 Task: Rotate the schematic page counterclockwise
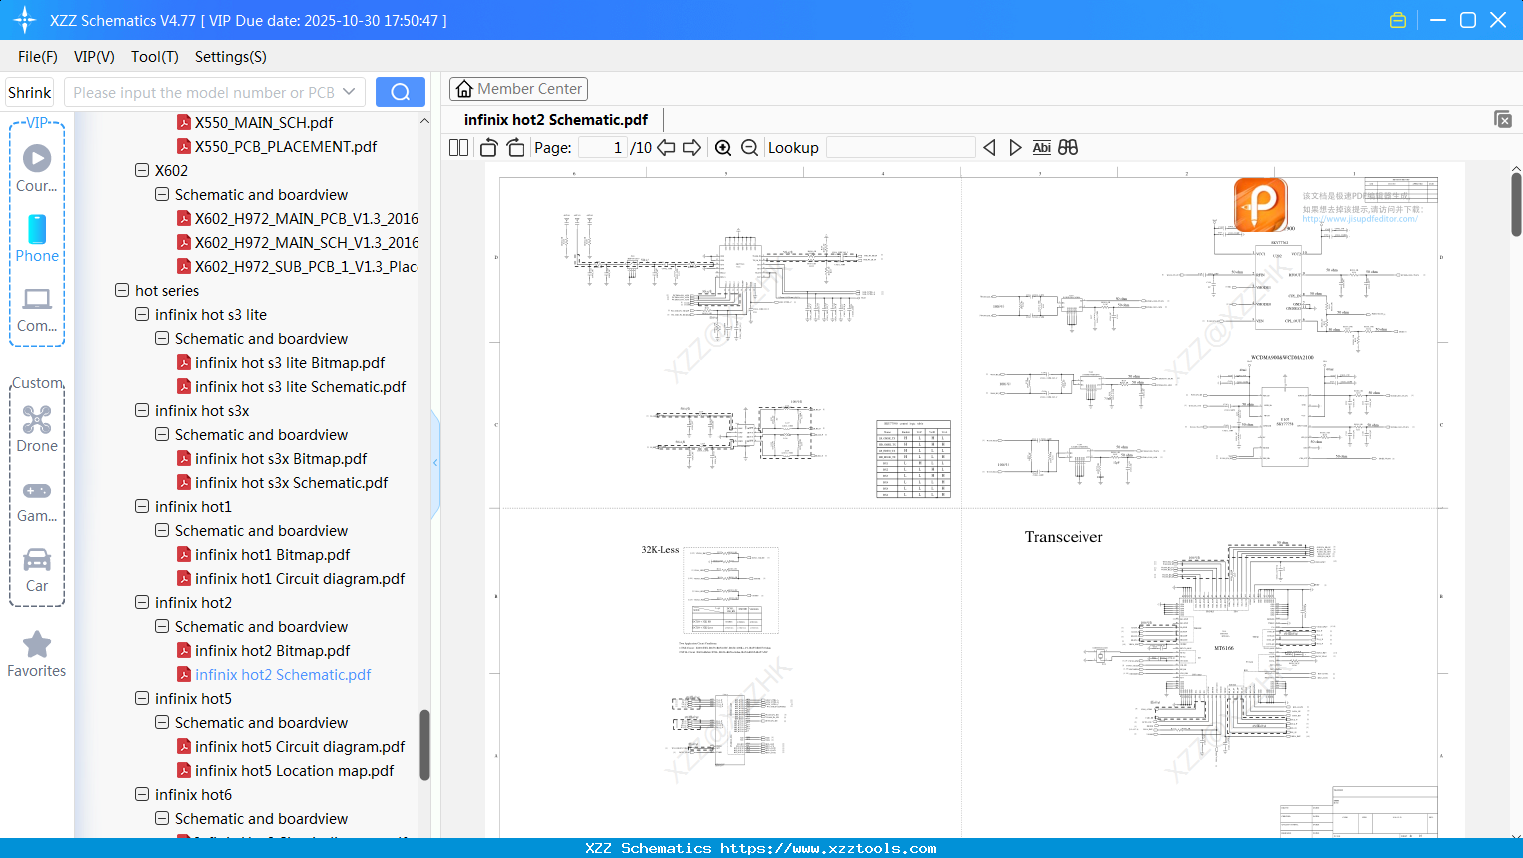coord(487,147)
